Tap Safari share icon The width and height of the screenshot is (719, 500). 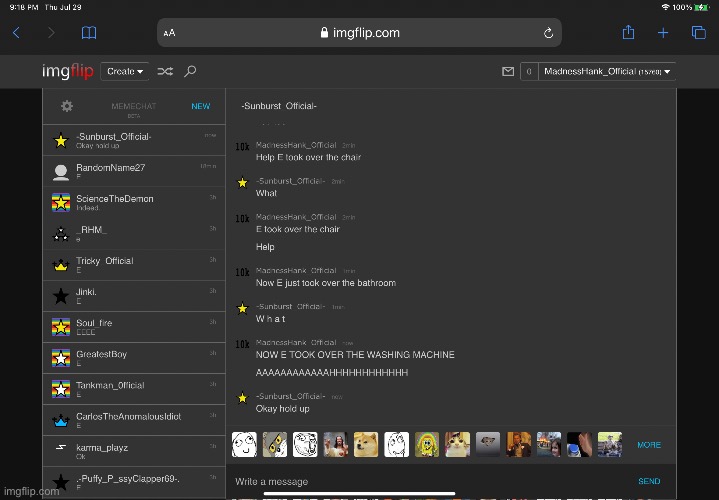point(628,33)
